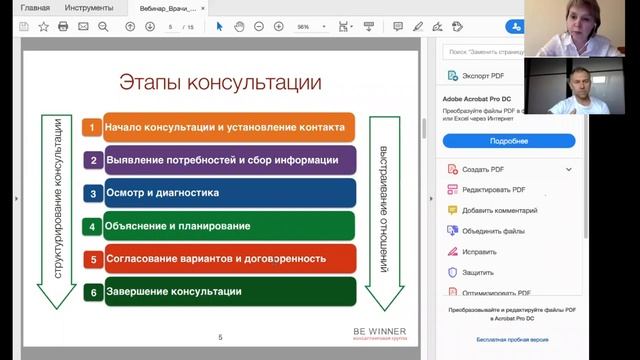Viewport: 640px width, 360px height.
Task: Click the Защитить shield icon
Action: coord(453,272)
